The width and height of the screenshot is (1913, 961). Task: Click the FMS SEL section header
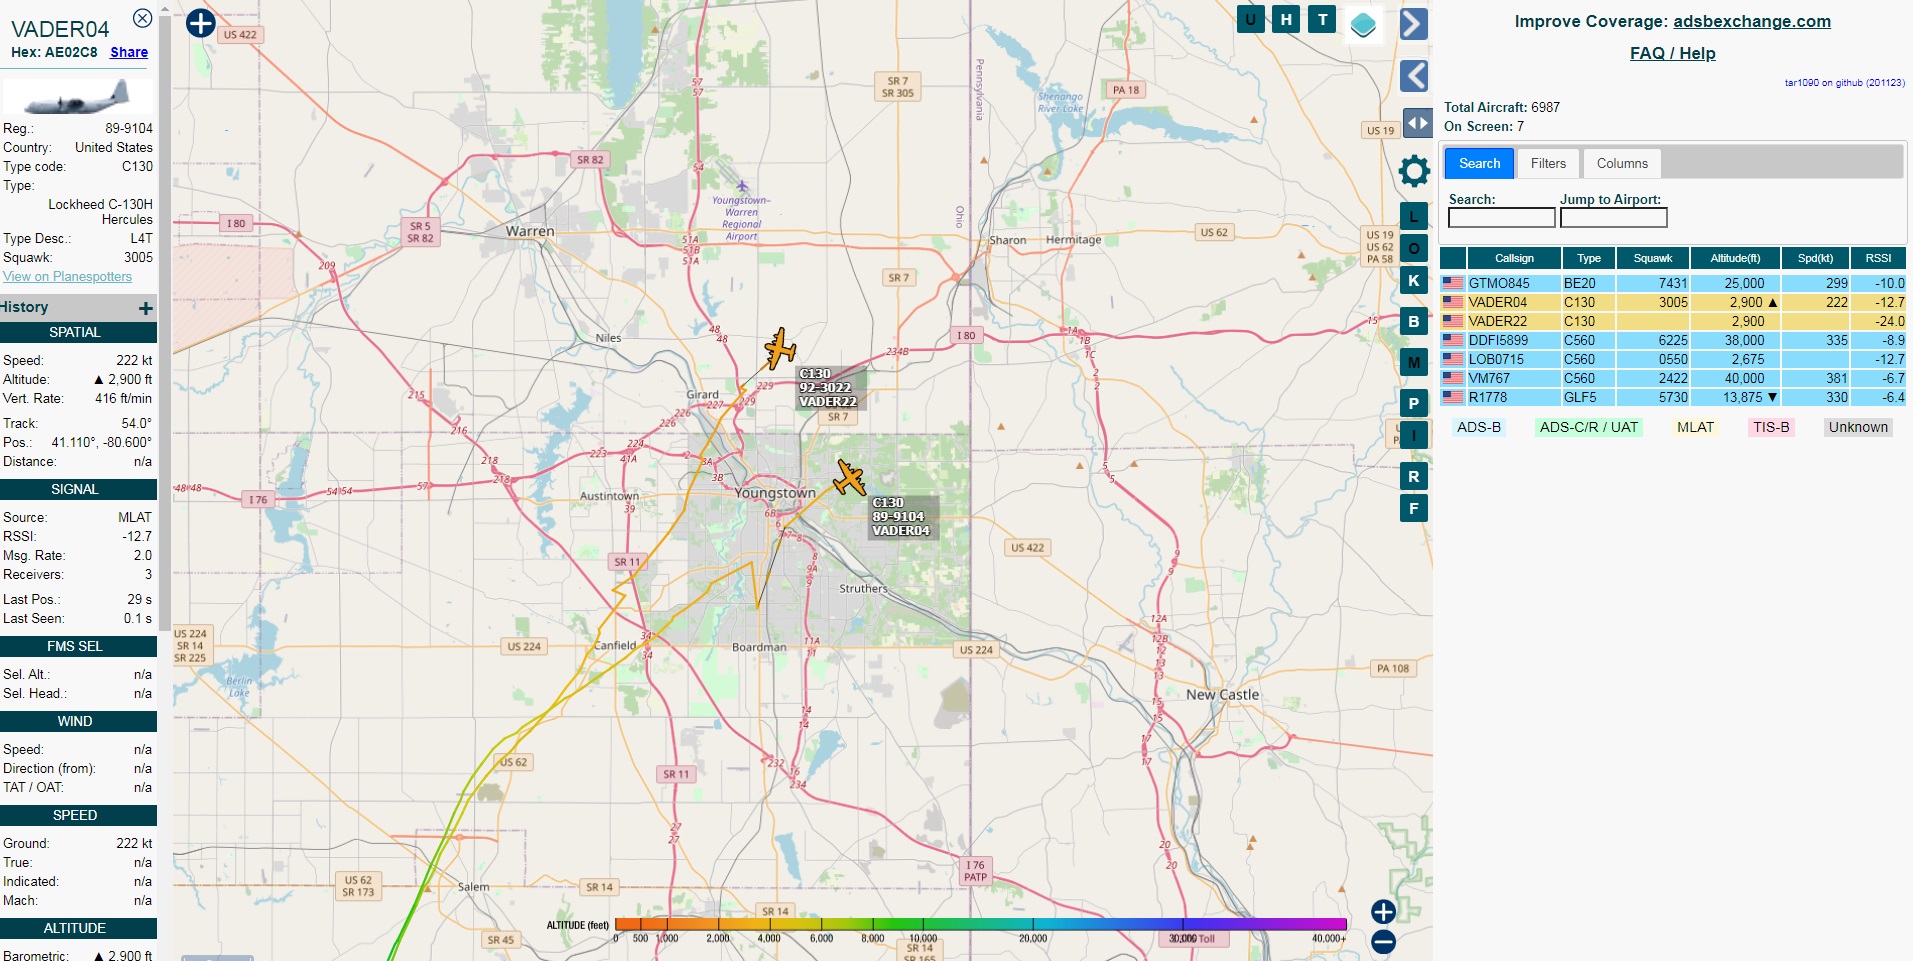point(78,646)
